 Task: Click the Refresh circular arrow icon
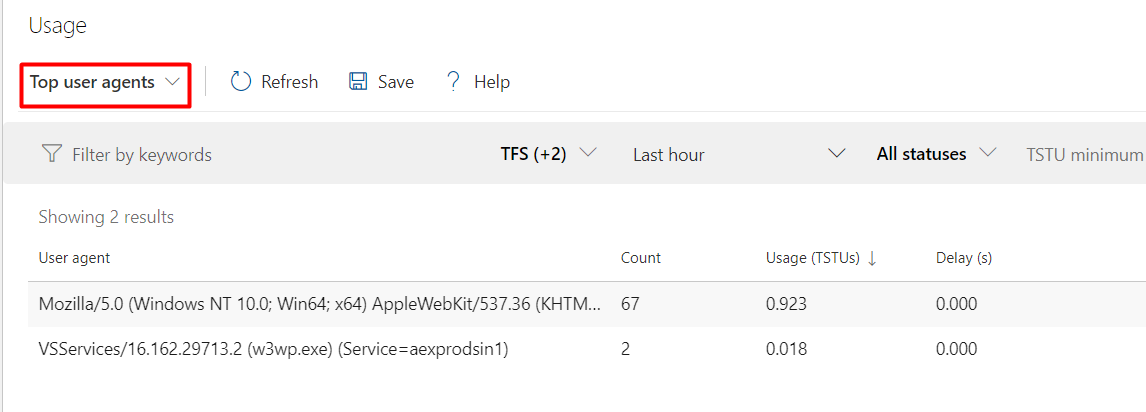(x=240, y=82)
